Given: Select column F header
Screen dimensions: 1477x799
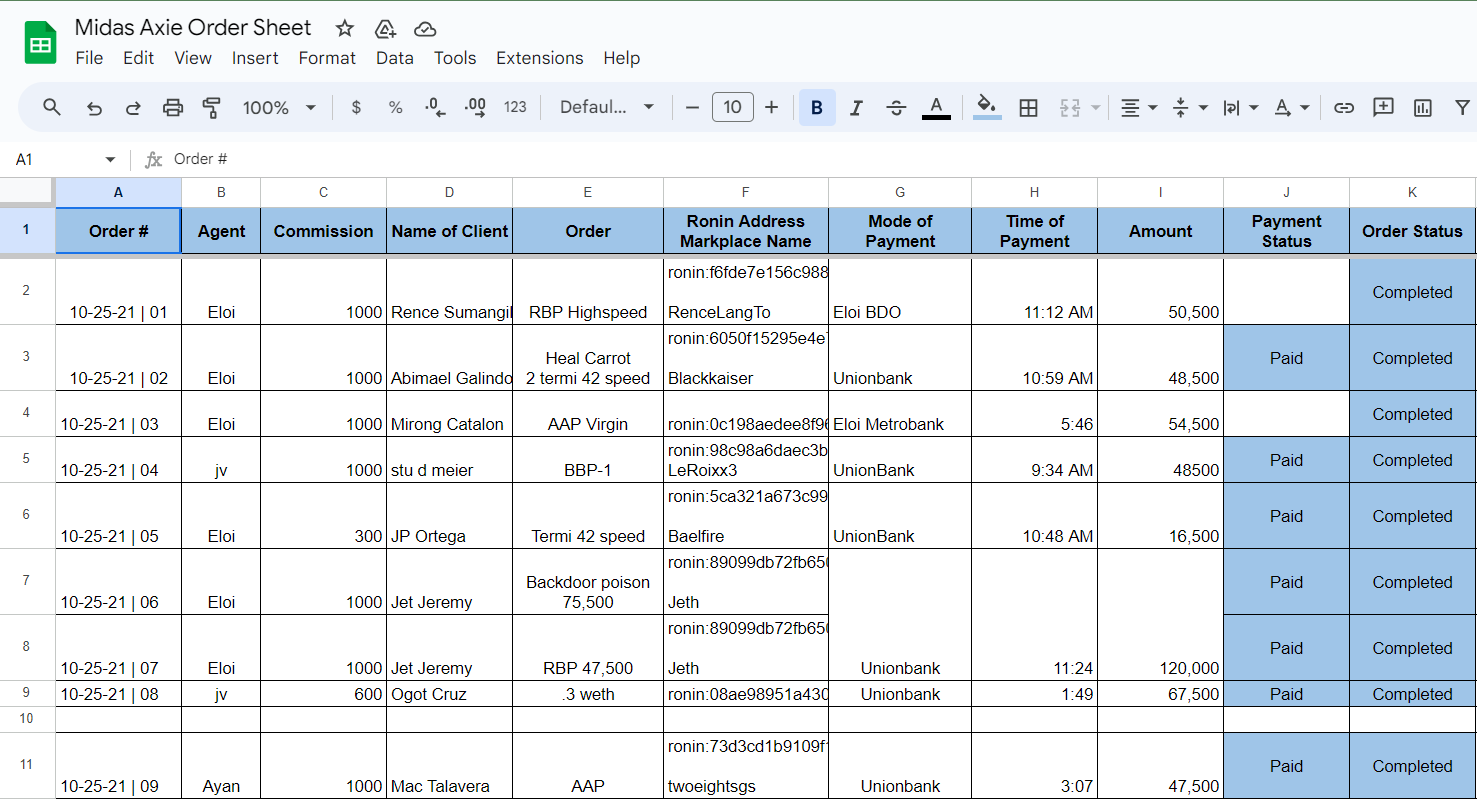Looking at the screenshot, I should coord(746,192).
